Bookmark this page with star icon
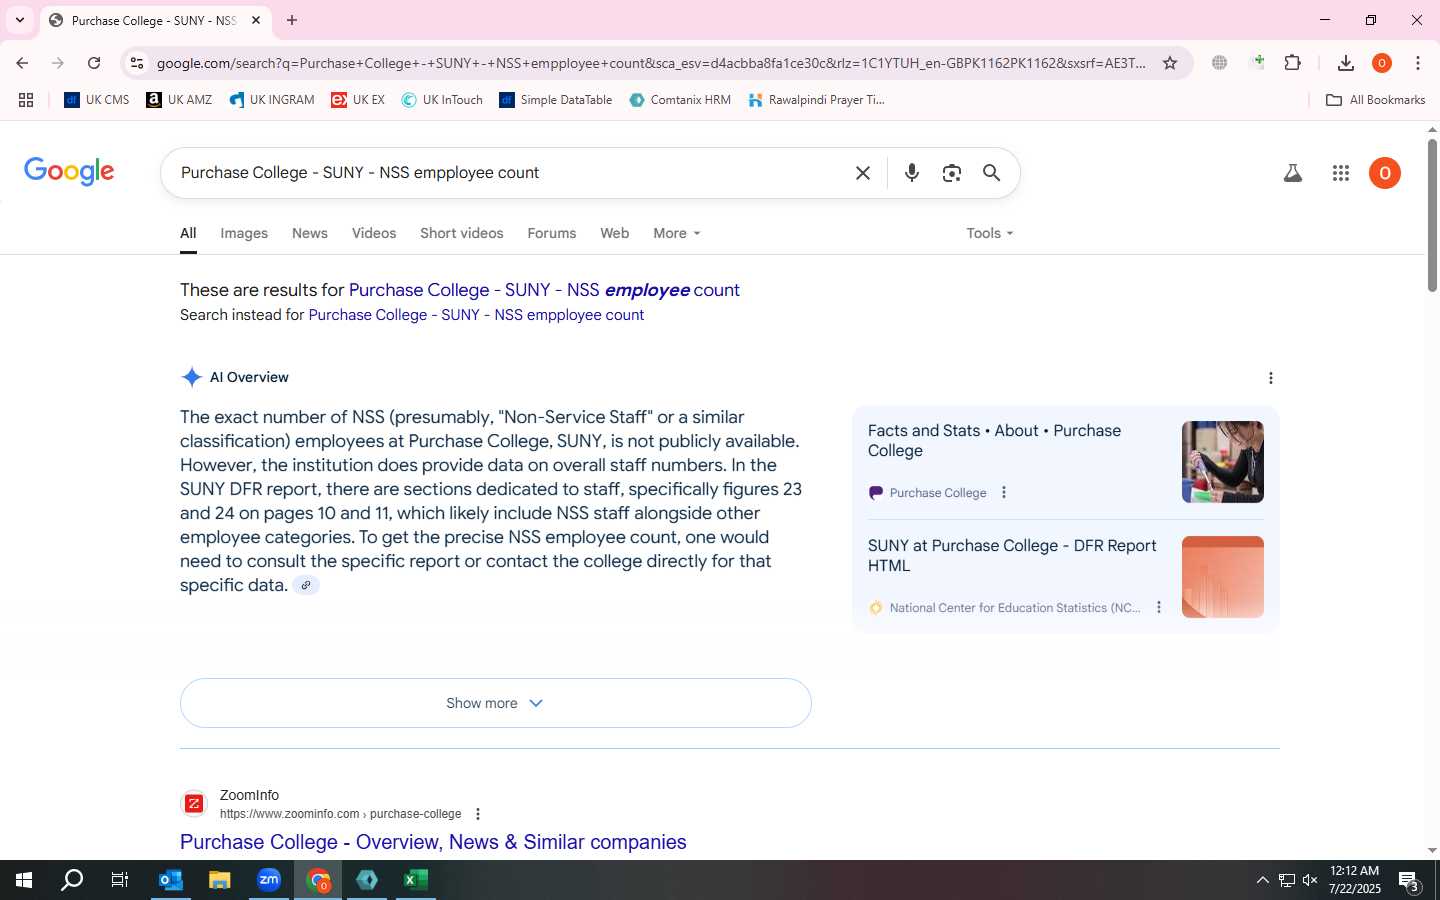The height and width of the screenshot is (900, 1440). (1170, 63)
